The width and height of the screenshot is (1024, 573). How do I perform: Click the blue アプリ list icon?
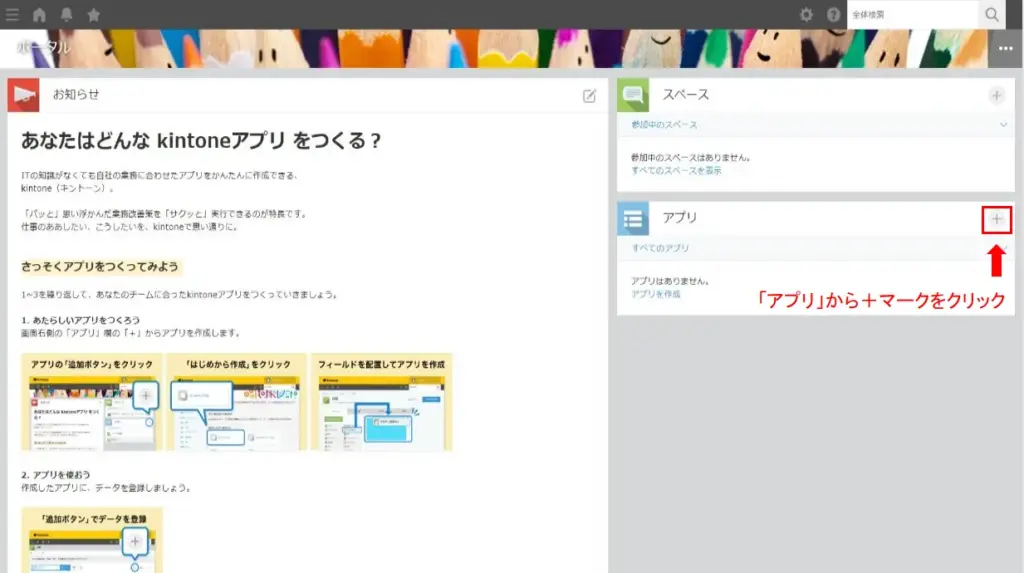point(633,219)
